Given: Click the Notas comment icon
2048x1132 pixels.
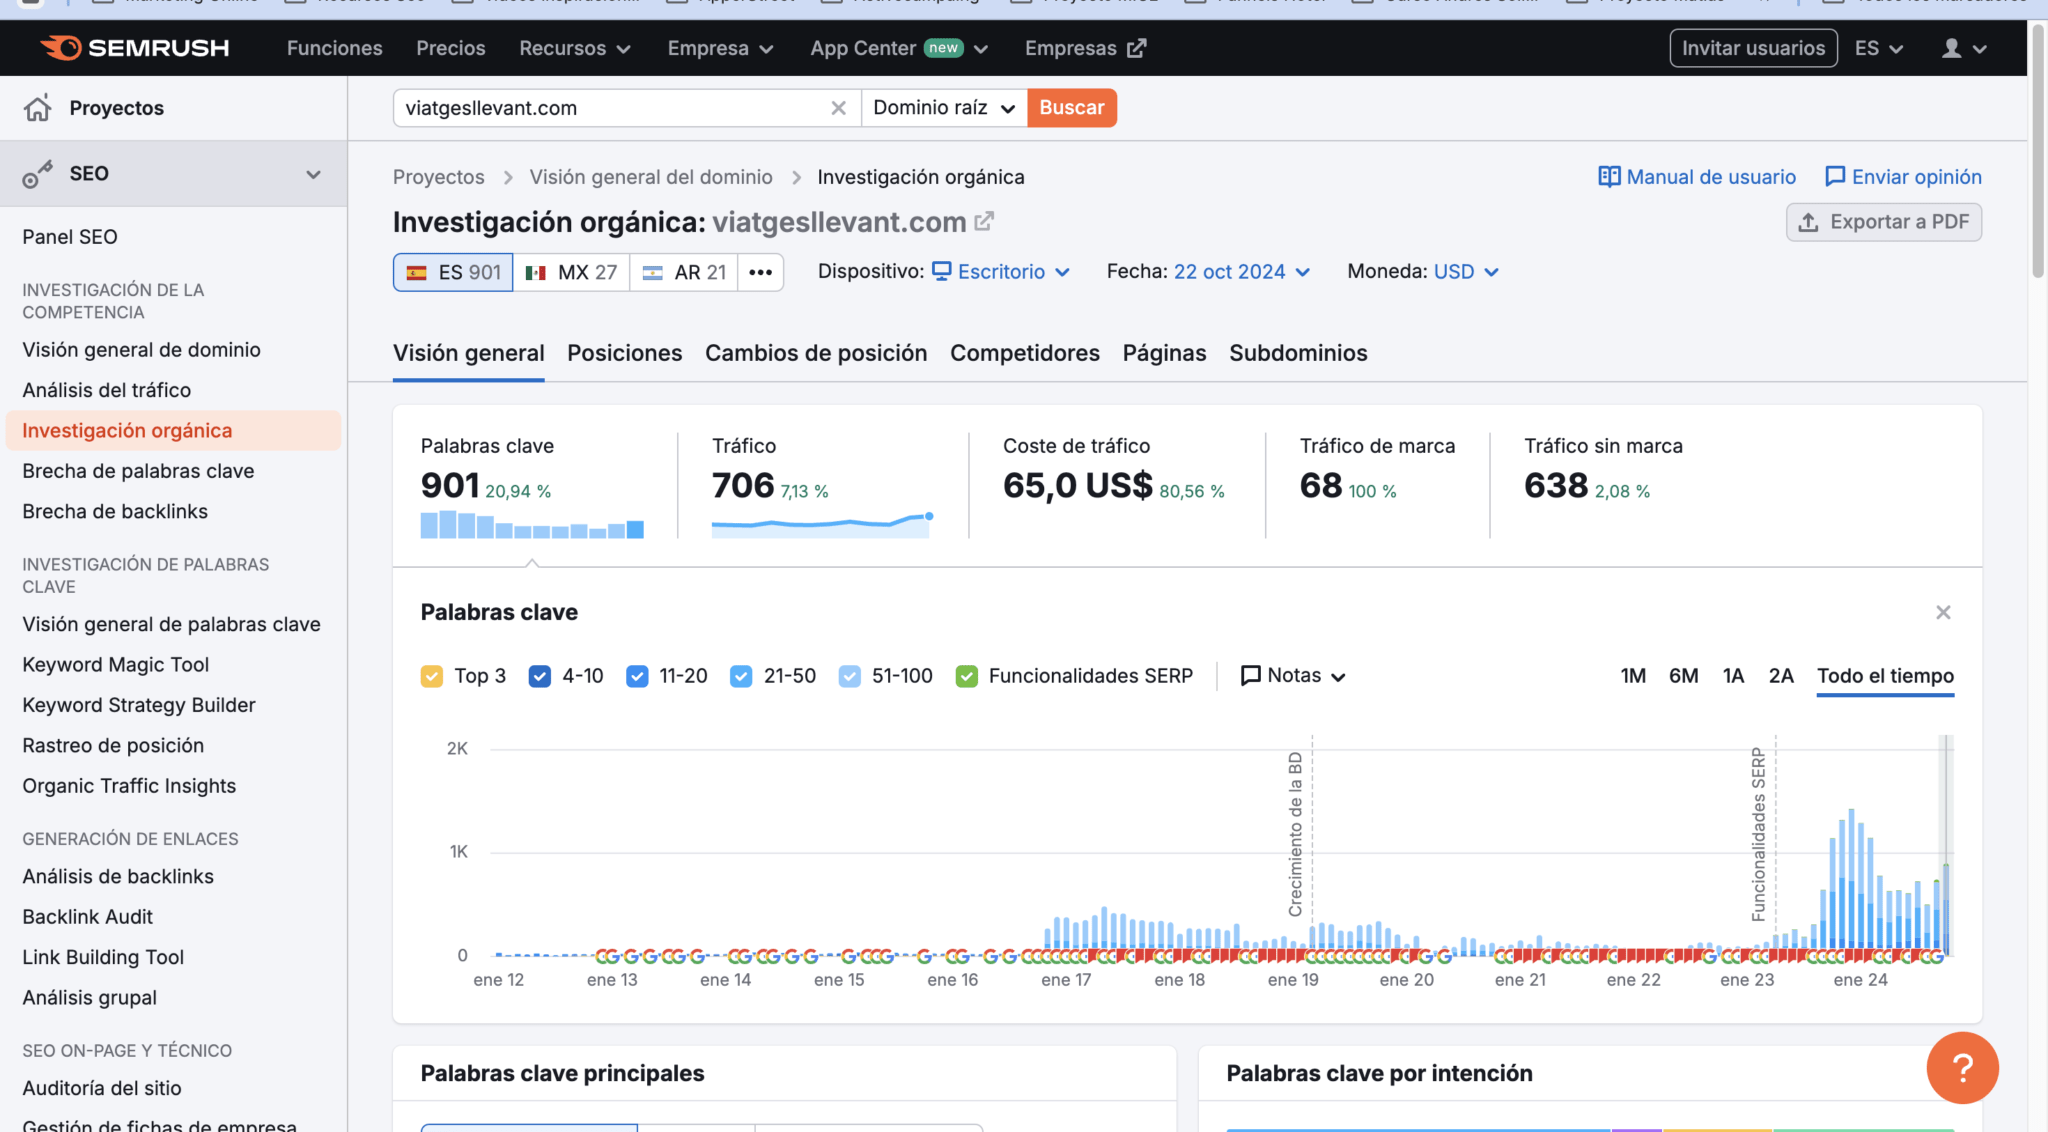Looking at the screenshot, I should (1250, 676).
